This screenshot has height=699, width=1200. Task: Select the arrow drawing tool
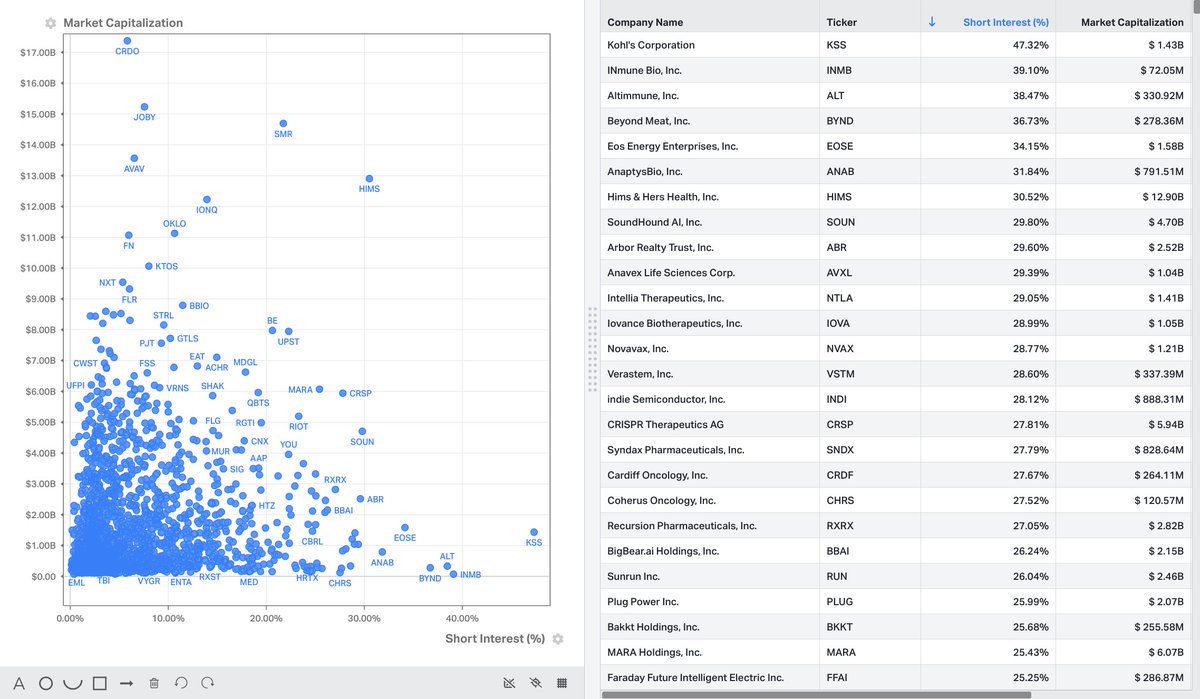click(x=126, y=683)
